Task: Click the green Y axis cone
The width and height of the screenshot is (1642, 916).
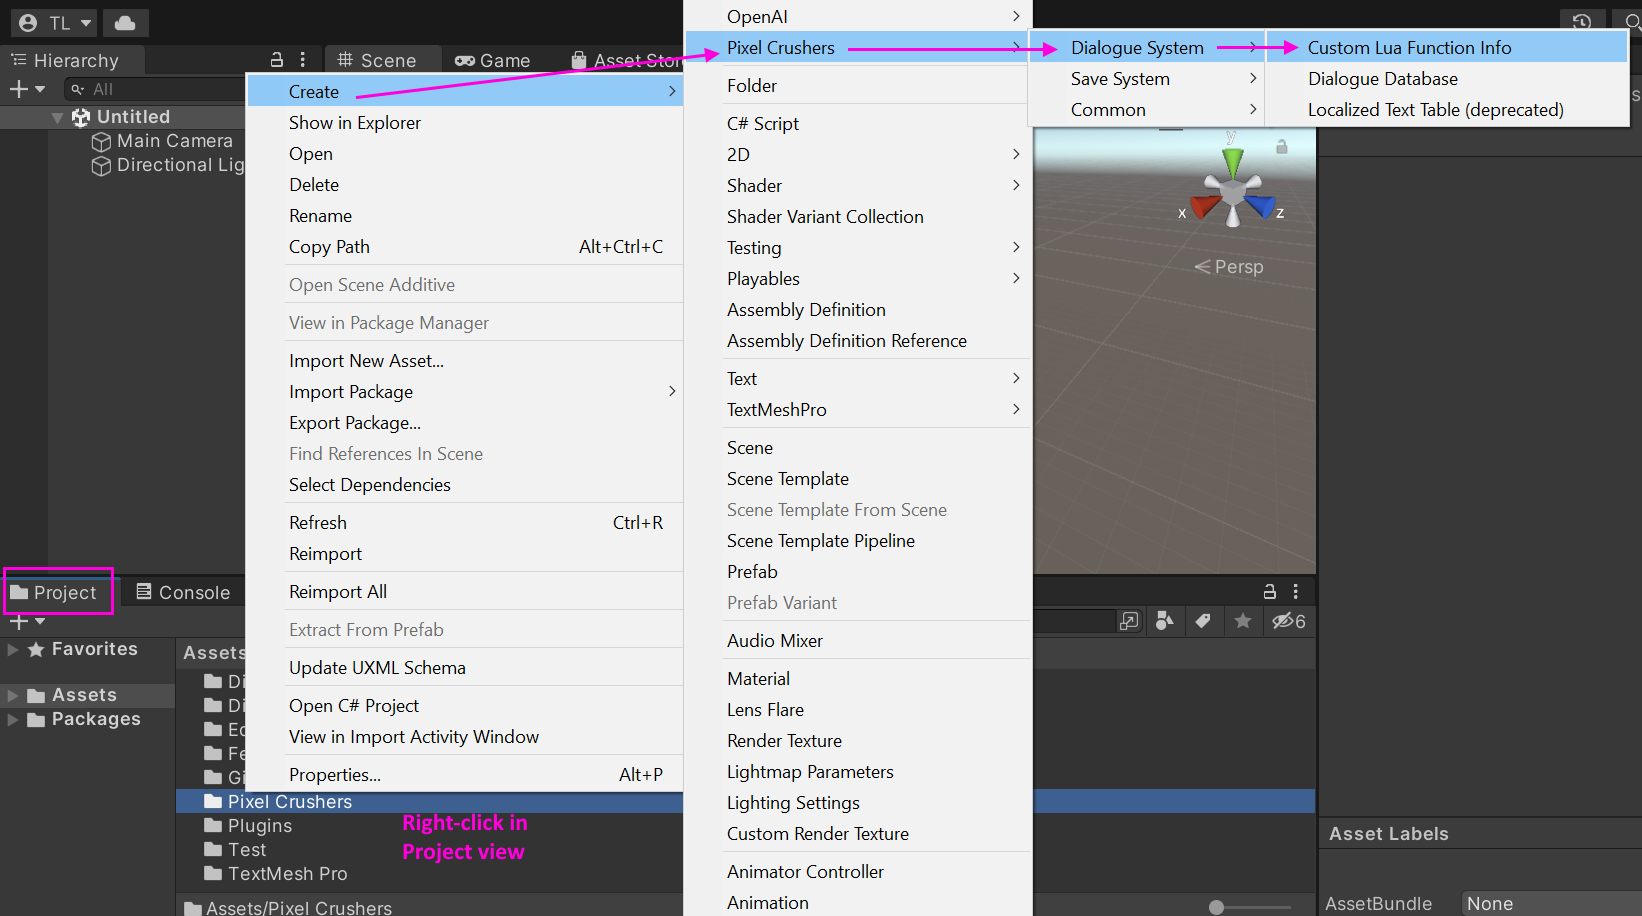Action: (1233, 163)
